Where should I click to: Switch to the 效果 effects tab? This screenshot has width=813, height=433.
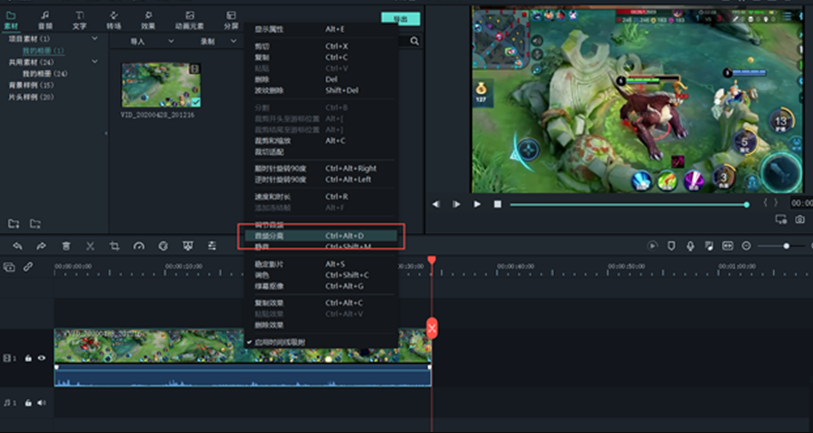pos(148,20)
